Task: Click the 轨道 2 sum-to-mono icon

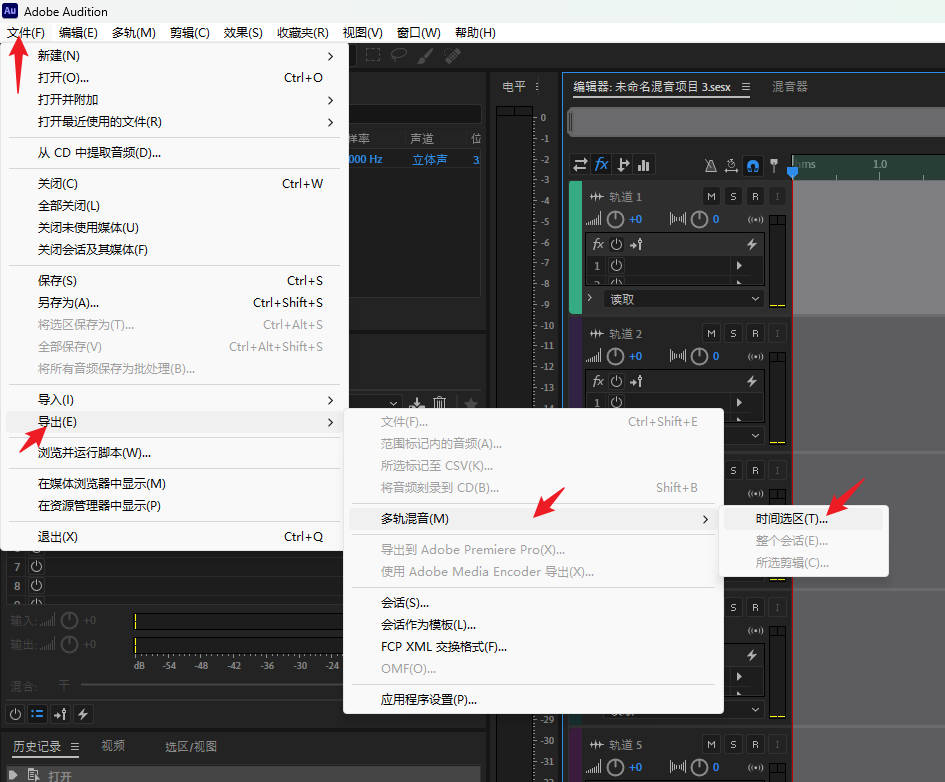Action: (755, 357)
